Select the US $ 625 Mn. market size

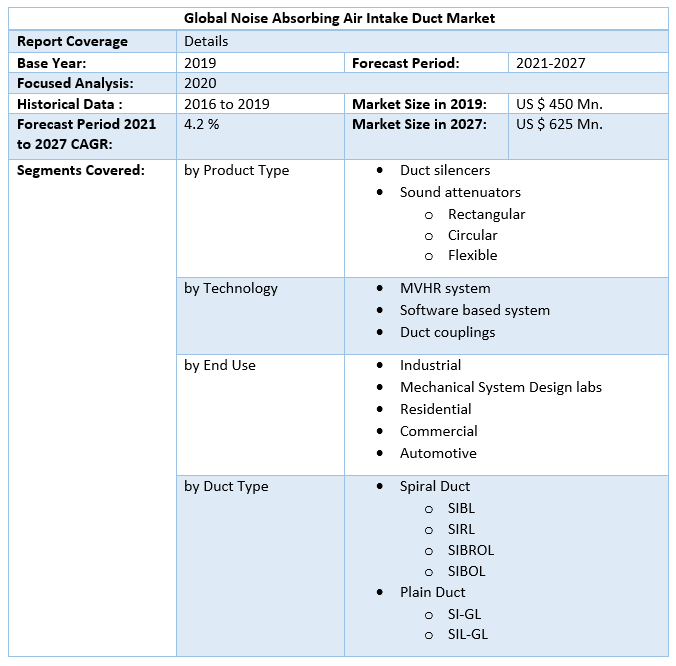559,124
